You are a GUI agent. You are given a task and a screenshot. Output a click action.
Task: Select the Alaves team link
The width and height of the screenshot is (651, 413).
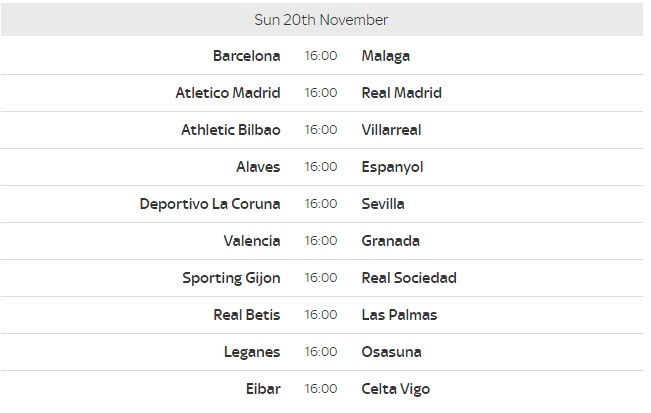click(x=258, y=166)
